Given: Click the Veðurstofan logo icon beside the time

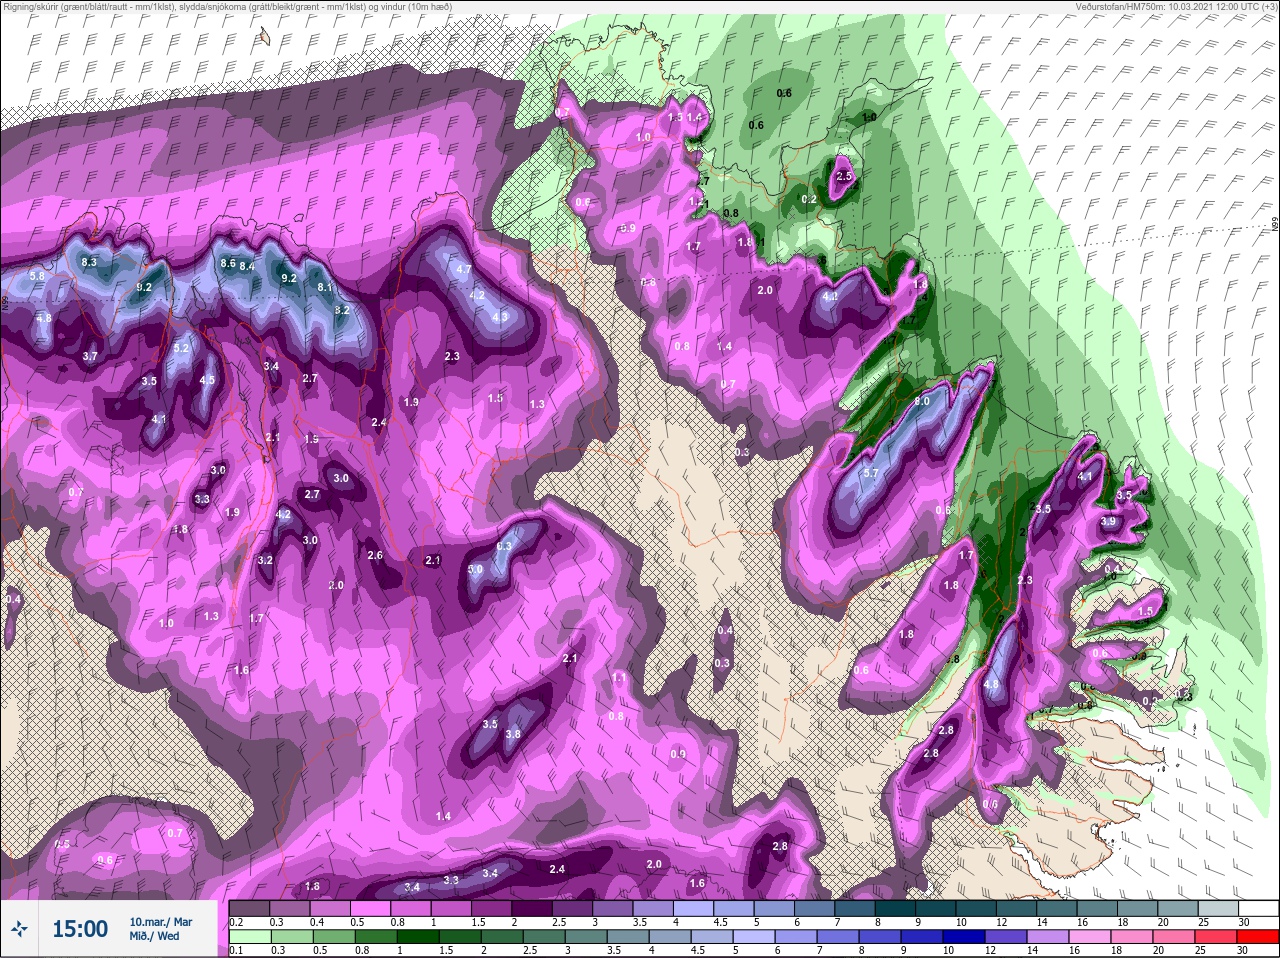Looking at the screenshot, I should (18, 929).
